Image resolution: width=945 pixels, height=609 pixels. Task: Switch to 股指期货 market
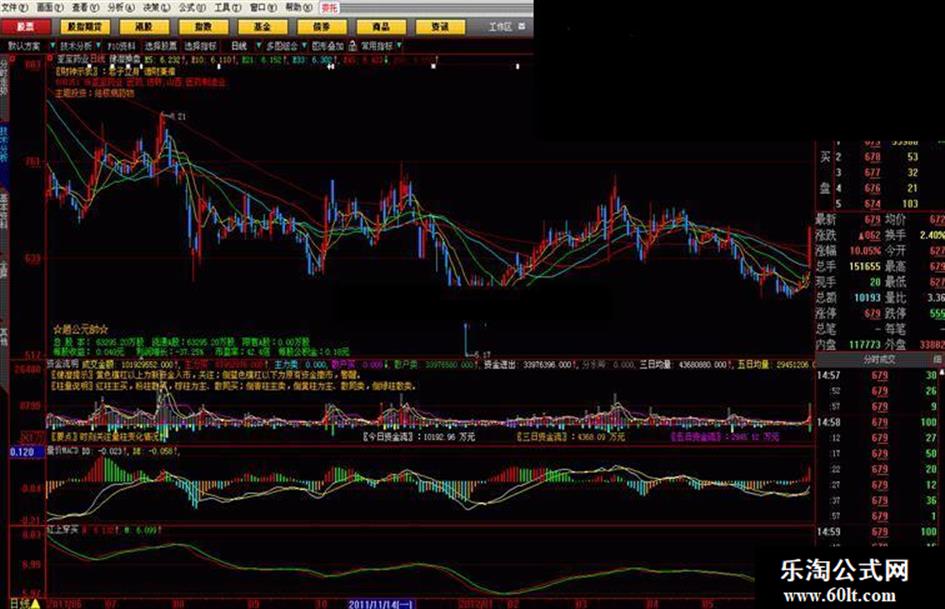(85, 27)
